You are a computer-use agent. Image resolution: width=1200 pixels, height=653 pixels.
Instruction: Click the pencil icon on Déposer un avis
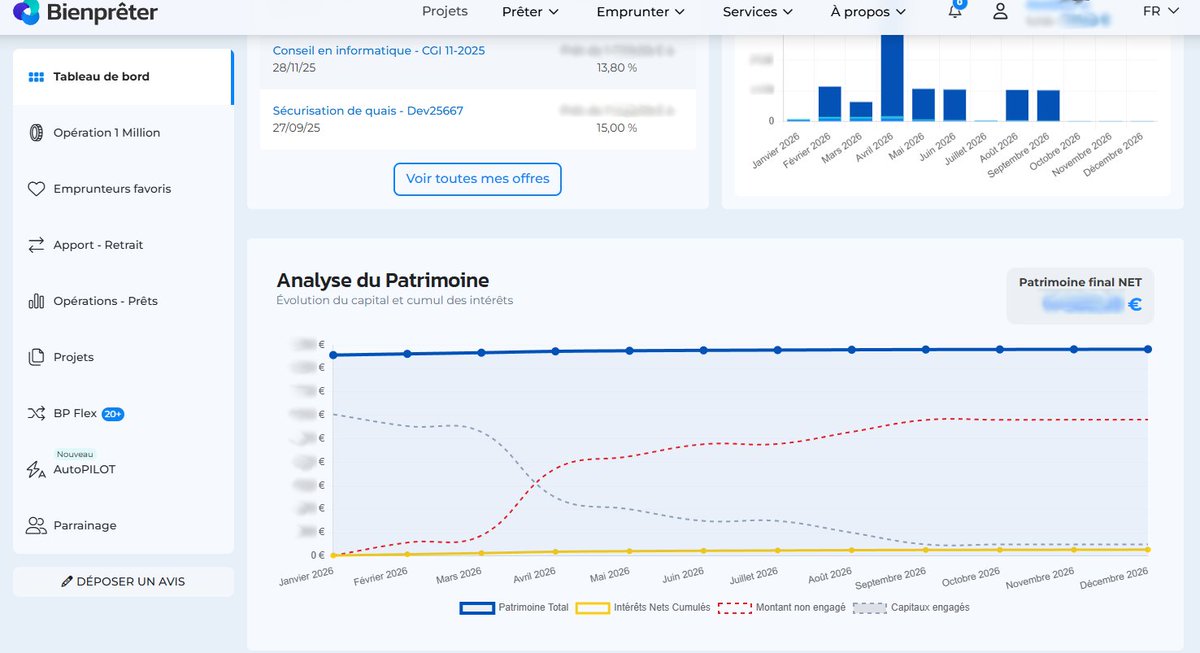pyautogui.click(x=67, y=582)
